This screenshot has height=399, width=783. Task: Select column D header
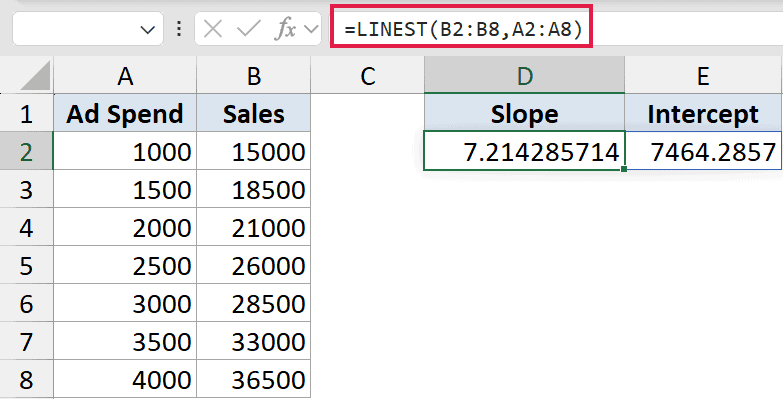click(x=524, y=75)
